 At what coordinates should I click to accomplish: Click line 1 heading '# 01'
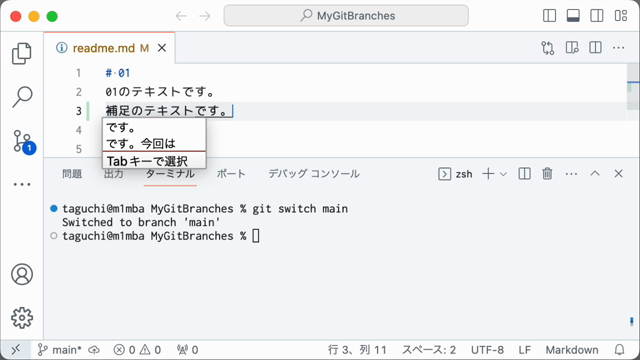tap(118, 73)
